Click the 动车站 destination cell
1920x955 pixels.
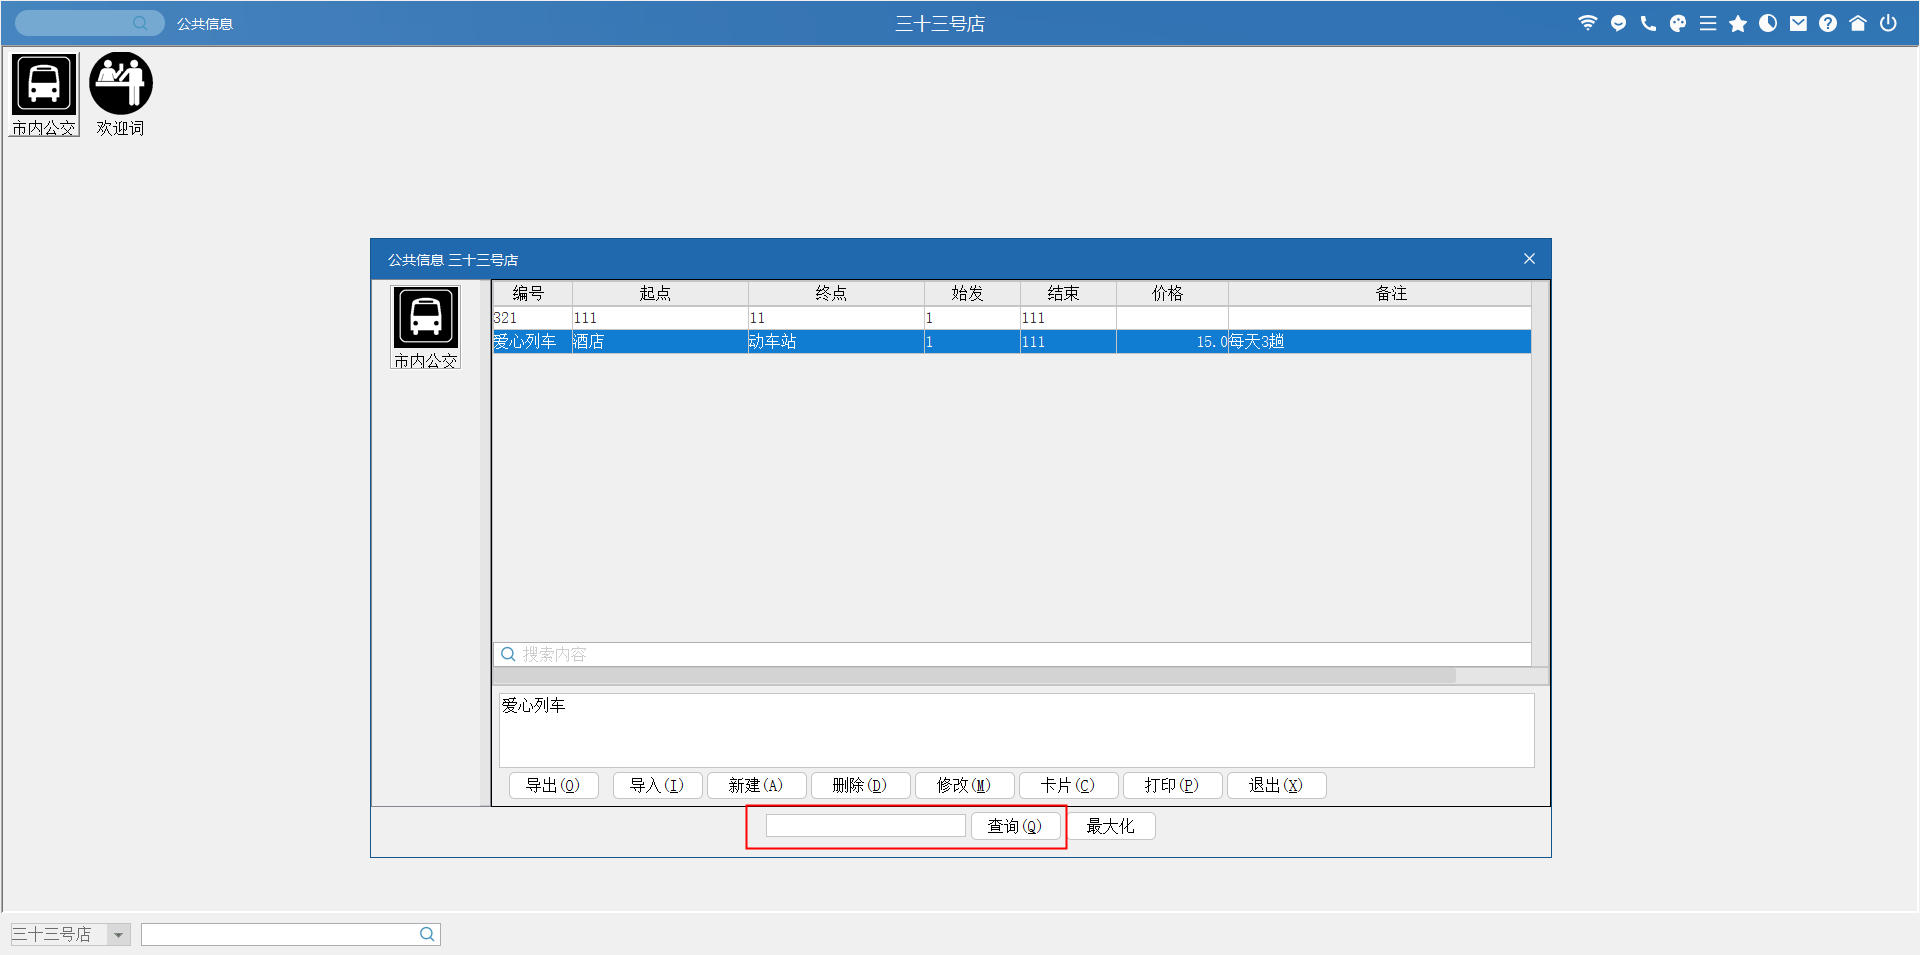point(836,342)
